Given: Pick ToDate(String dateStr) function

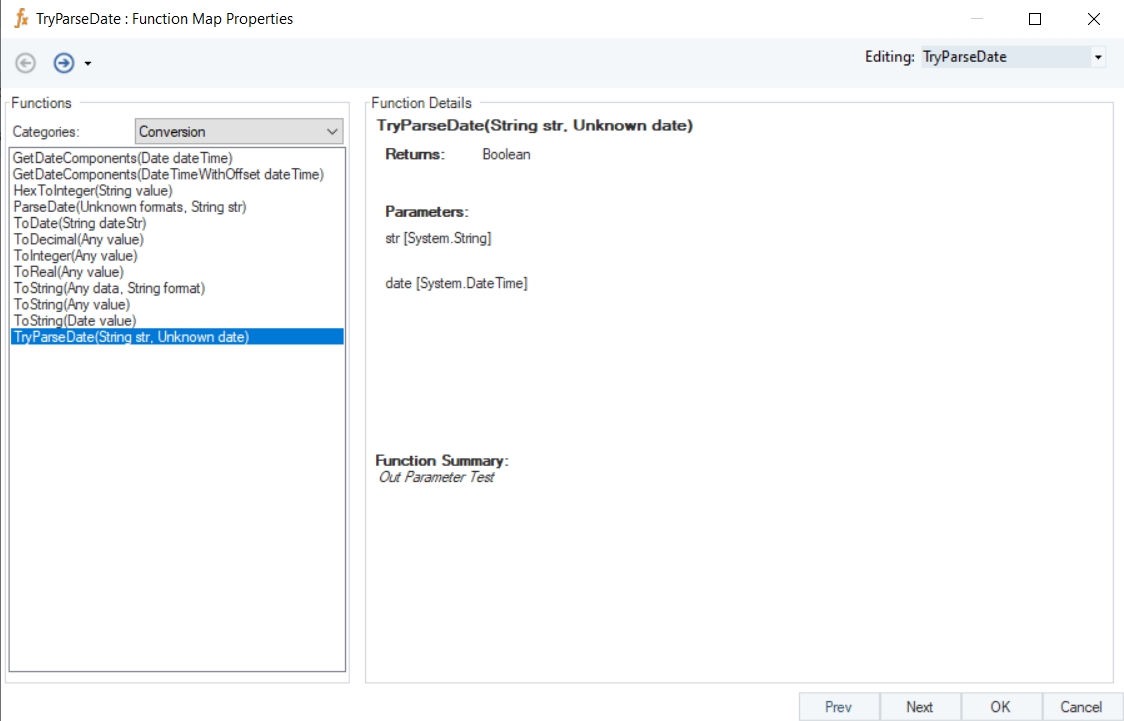Looking at the screenshot, I should click(80, 223).
